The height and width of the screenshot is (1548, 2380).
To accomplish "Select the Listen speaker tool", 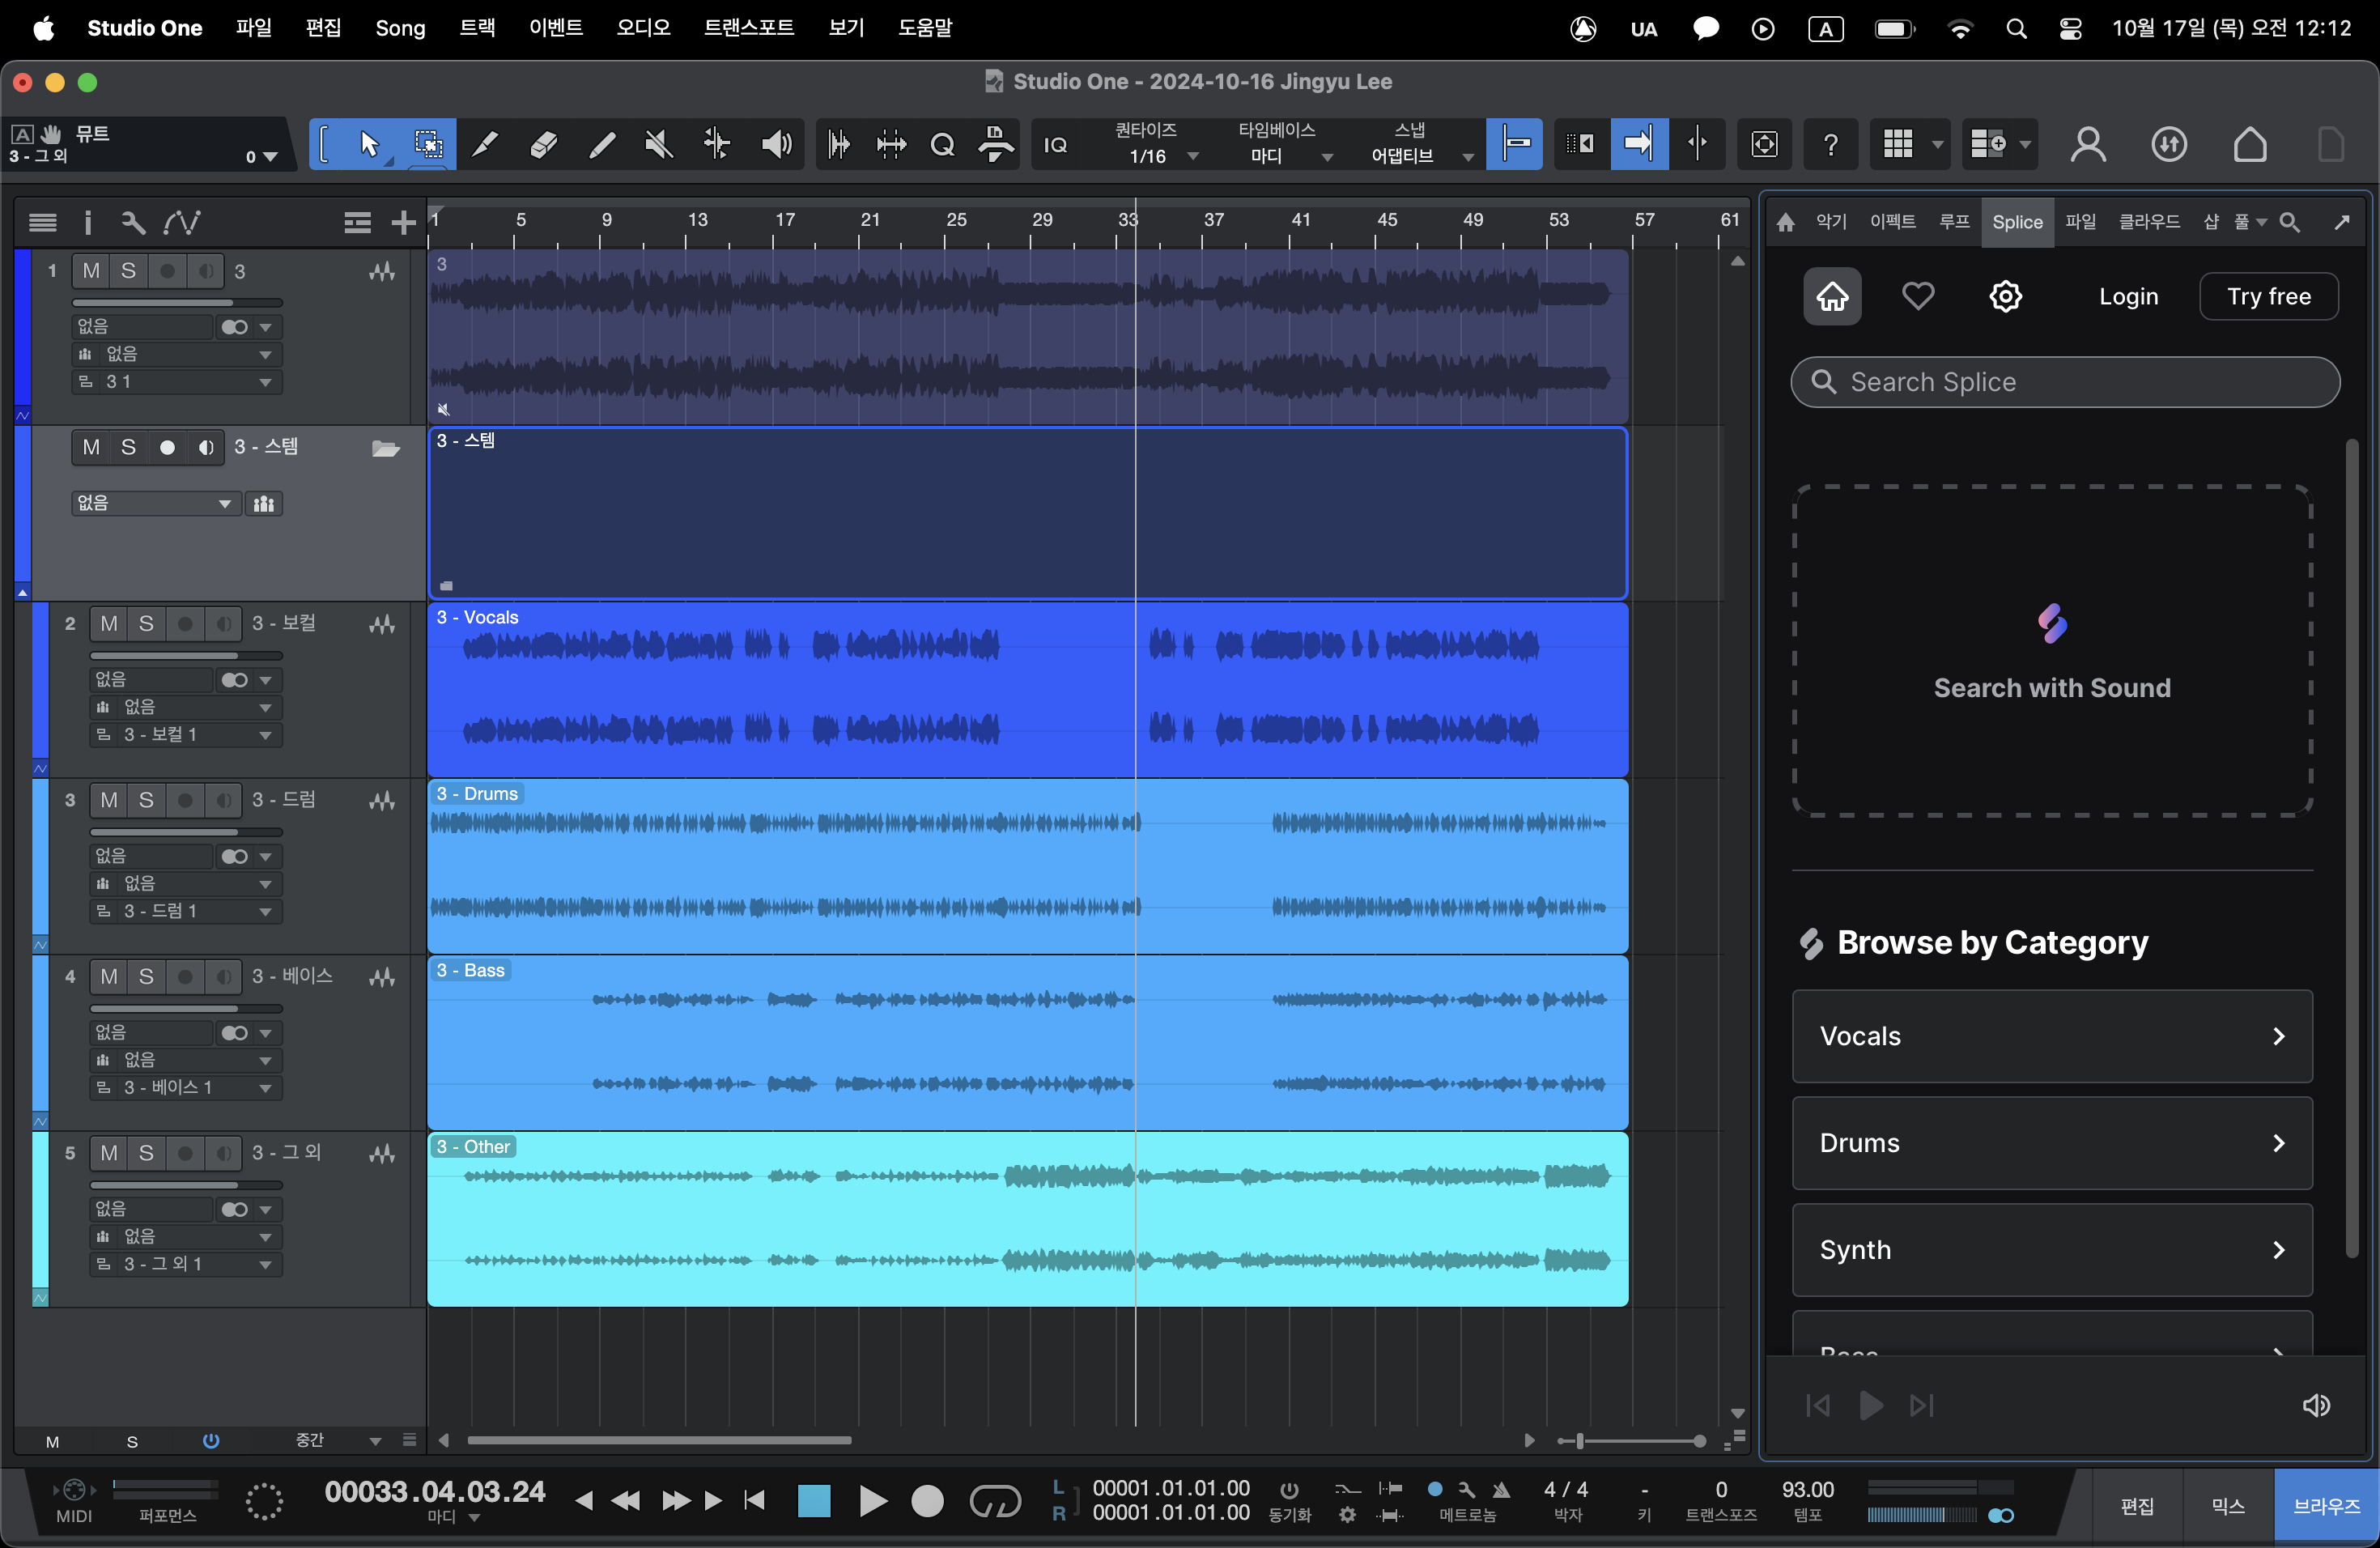I will (776, 144).
